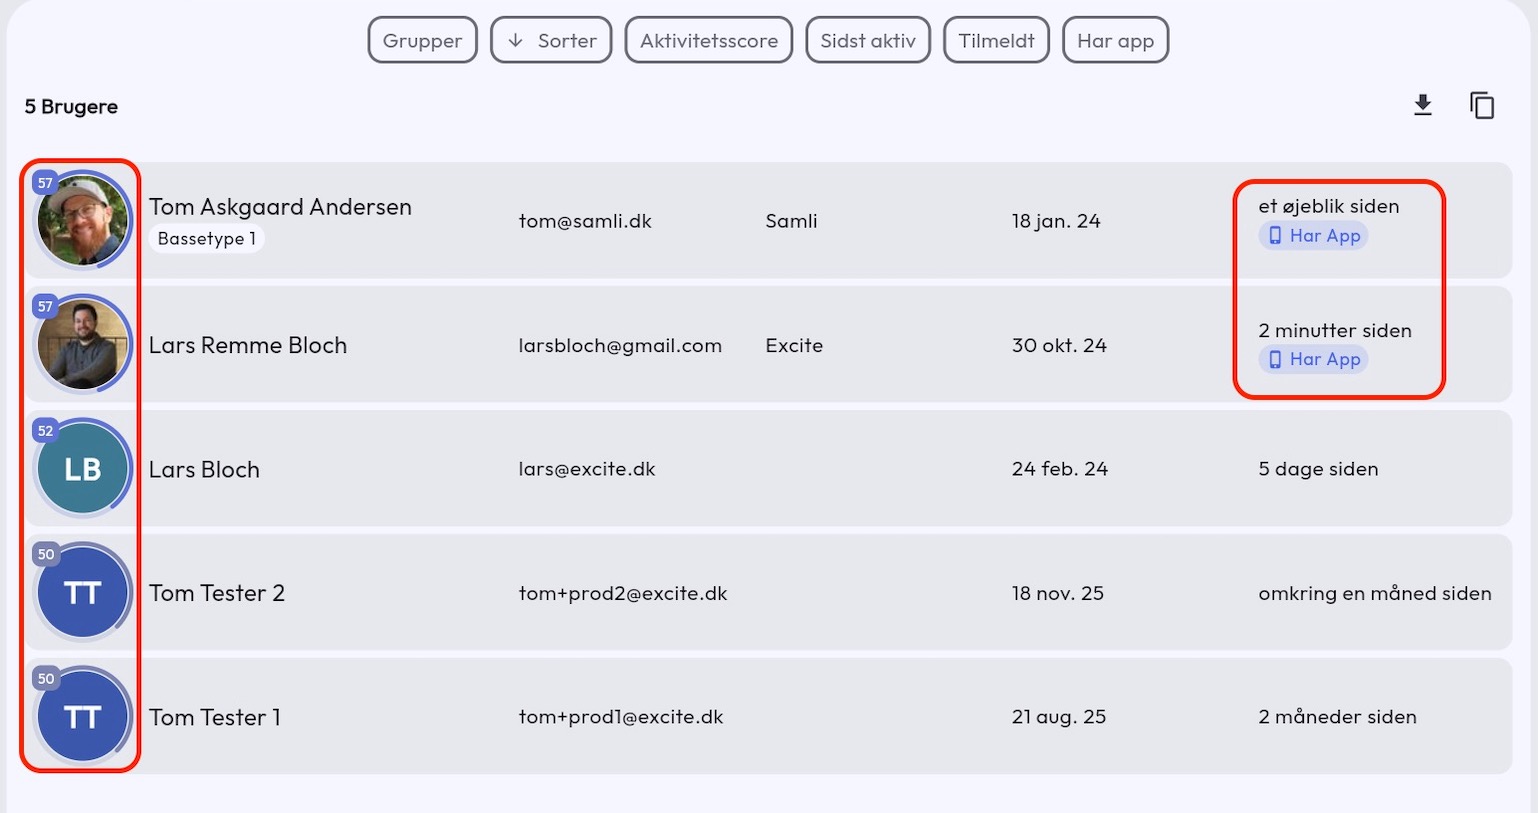Open the Sidst aktiv dropdown
The width and height of the screenshot is (1538, 813).
click(868, 40)
